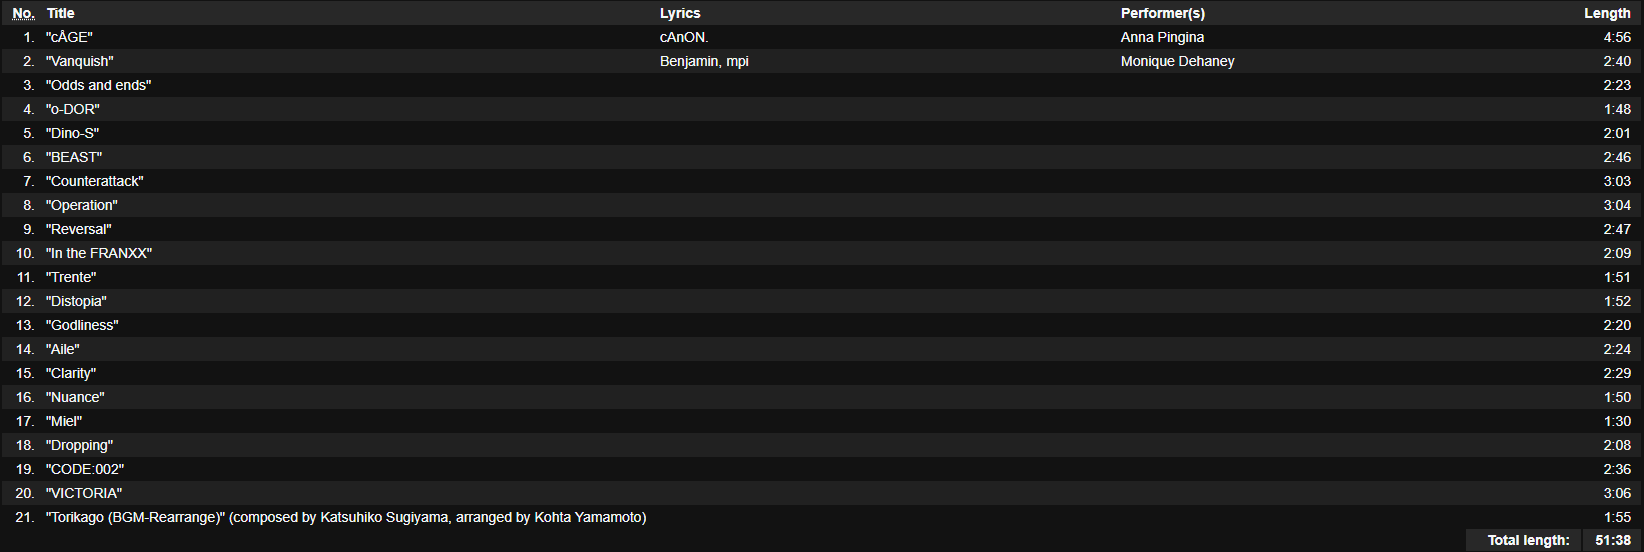Select the track title "cÅGE"
Image resolution: width=1644 pixels, height=552 pixels.
[x=69, y=37]
